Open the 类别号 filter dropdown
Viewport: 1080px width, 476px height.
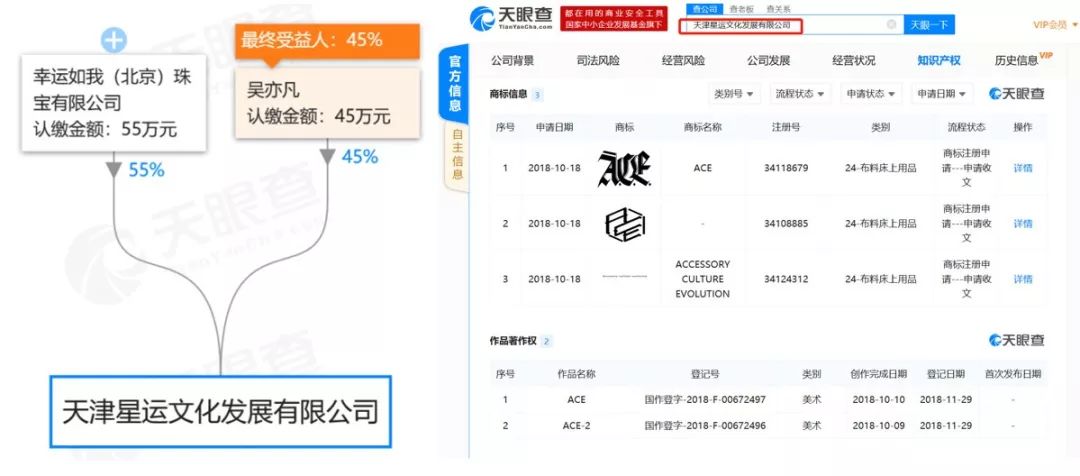coord(733,94)
